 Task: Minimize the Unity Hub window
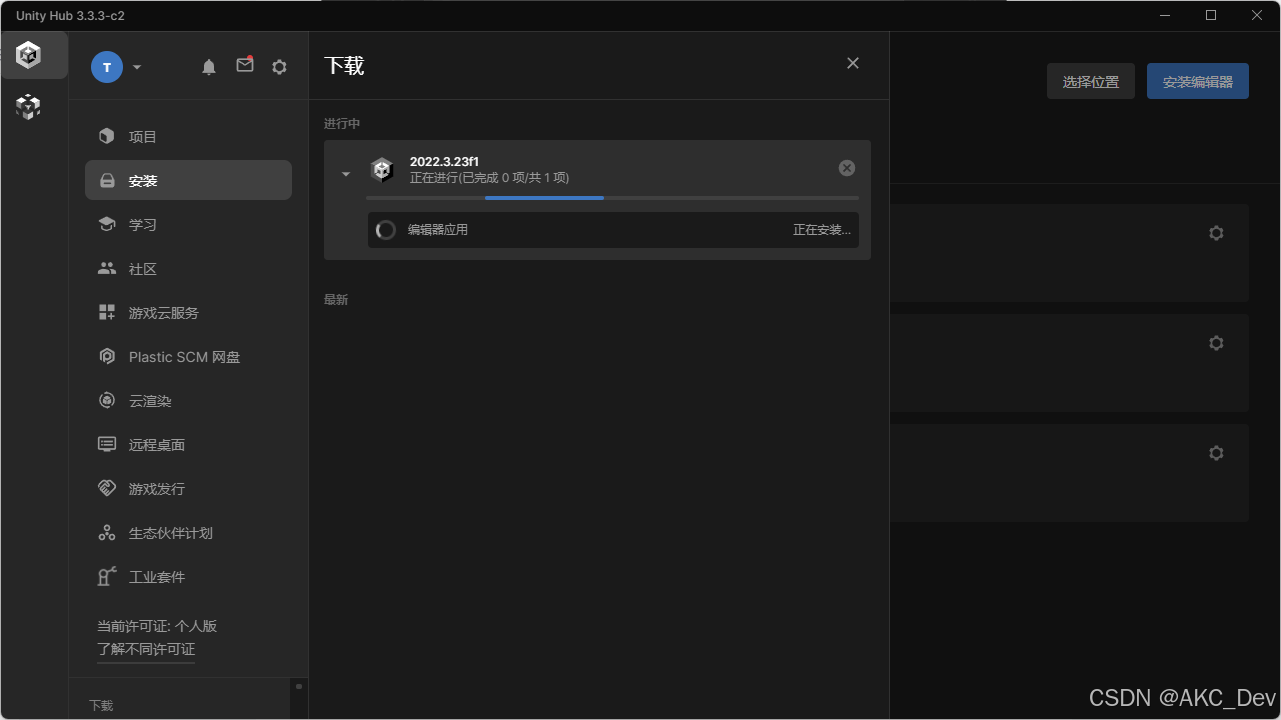pos(1165,15)
